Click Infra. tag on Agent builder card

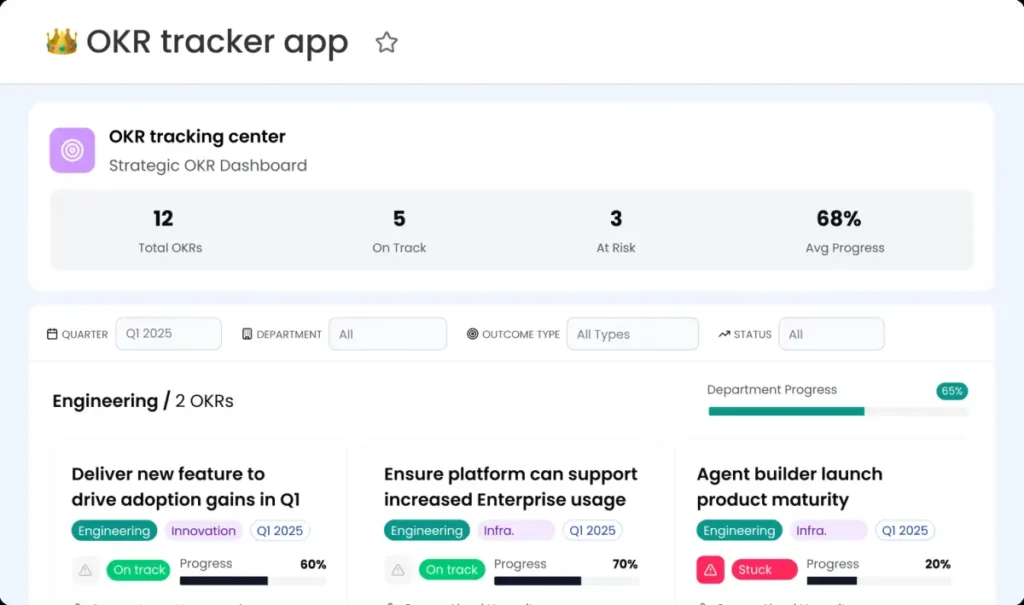click(x=829, y=531)
